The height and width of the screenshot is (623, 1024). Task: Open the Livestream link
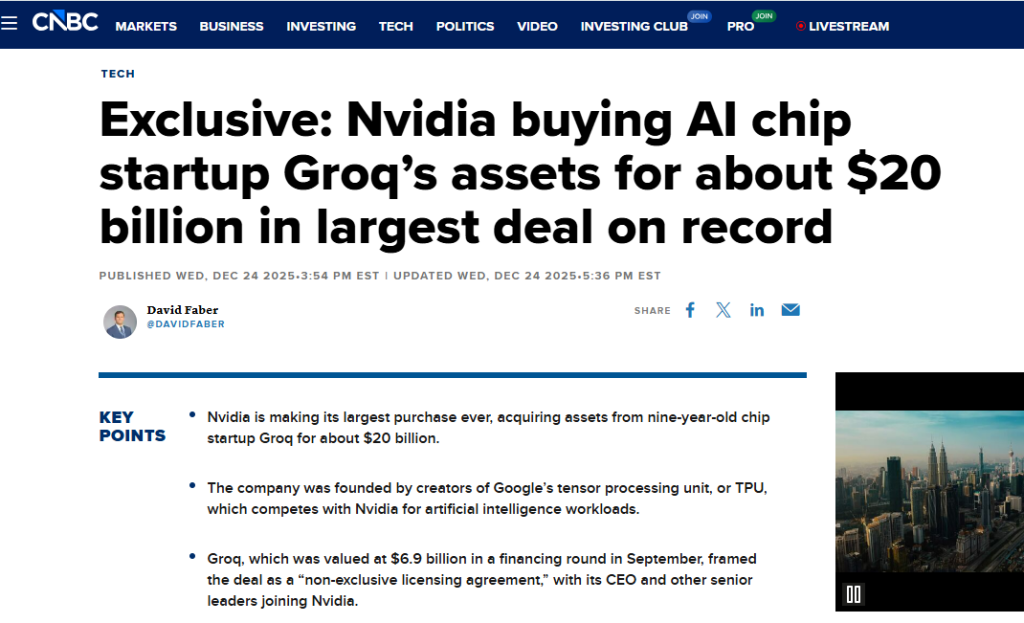pyautogui.click(x=842, y=26)
